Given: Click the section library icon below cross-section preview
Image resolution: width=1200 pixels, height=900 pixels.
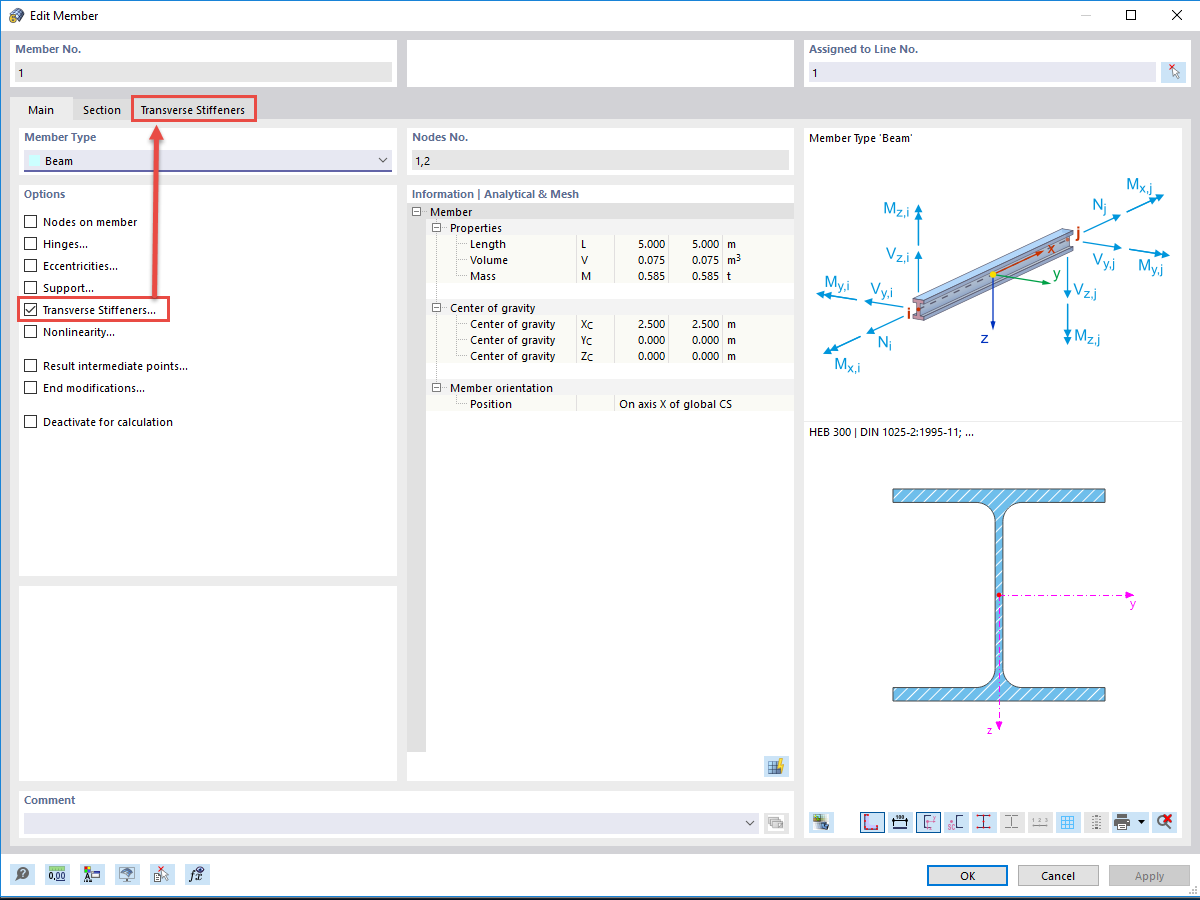Looking at the screenshot, I should pyautogui.click(x=821, y=822).
